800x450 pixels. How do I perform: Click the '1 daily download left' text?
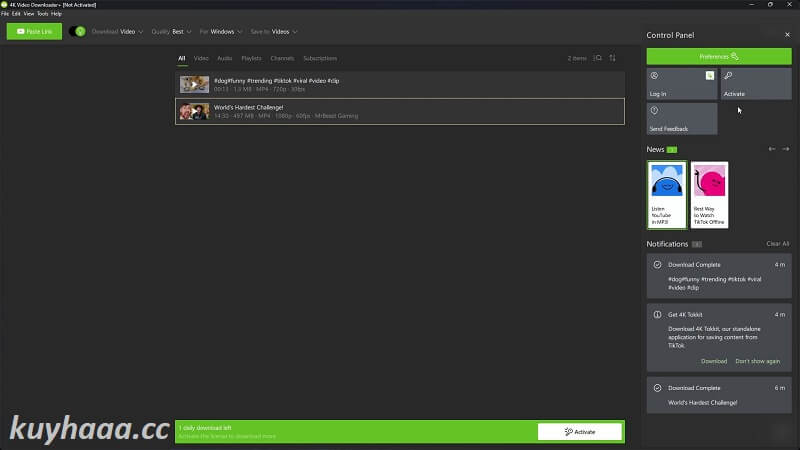coord(205,428)
